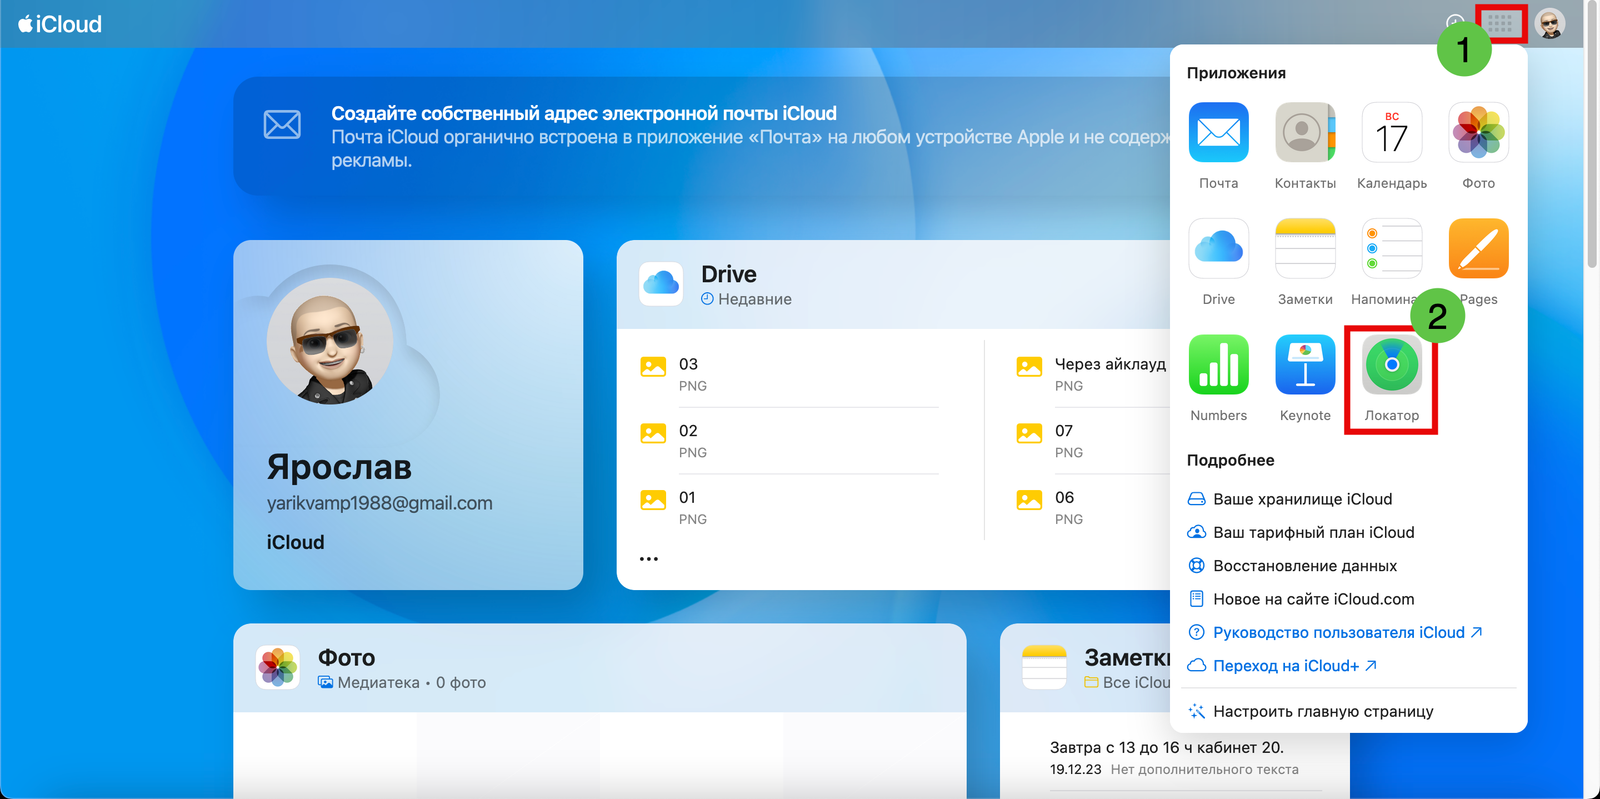Viewport: 1600px width, 799px height.
Task: Open the Drive tile more options ellipsis
Action: point(649,559)
